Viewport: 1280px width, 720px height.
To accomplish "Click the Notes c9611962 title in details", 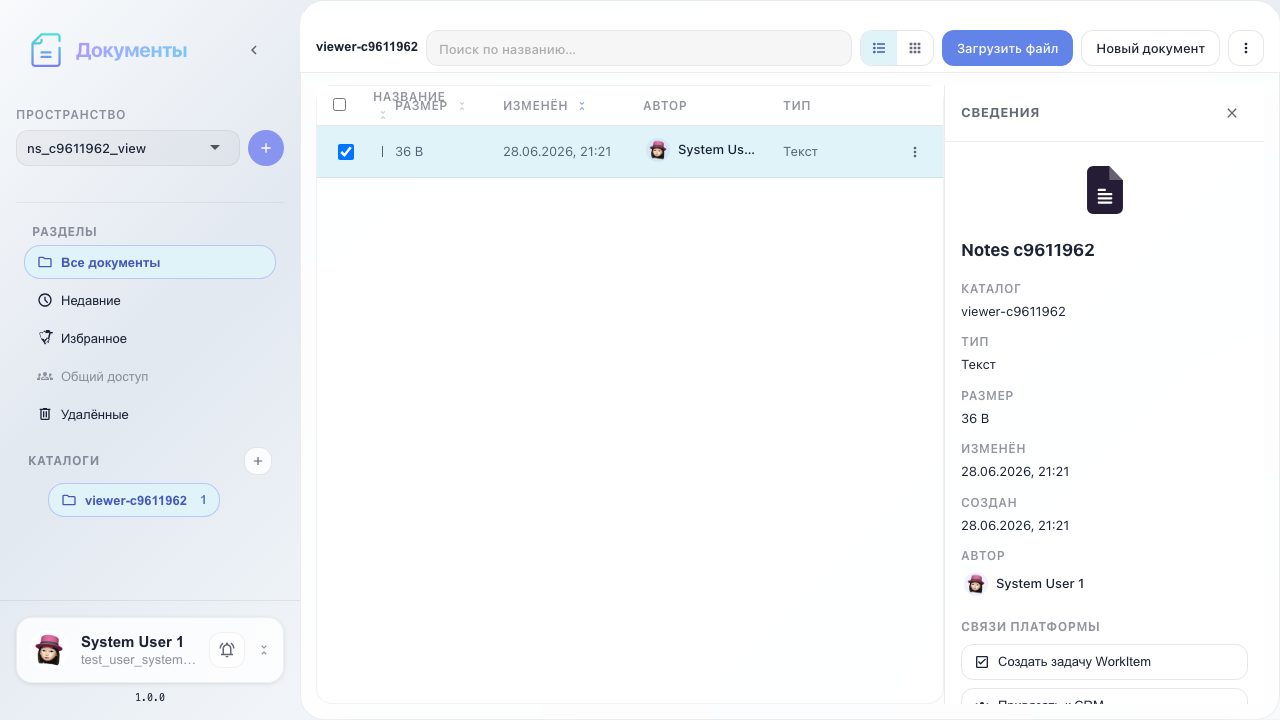I will 1028,250.
